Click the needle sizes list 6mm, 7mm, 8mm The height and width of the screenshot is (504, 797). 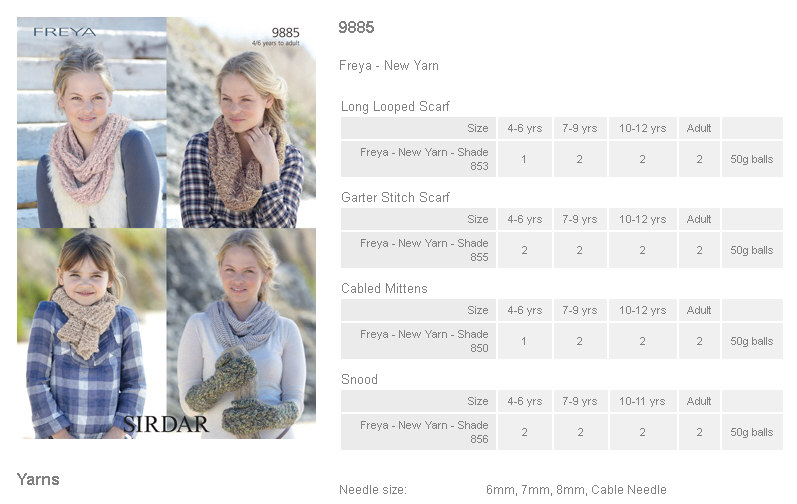pos(576,490)
